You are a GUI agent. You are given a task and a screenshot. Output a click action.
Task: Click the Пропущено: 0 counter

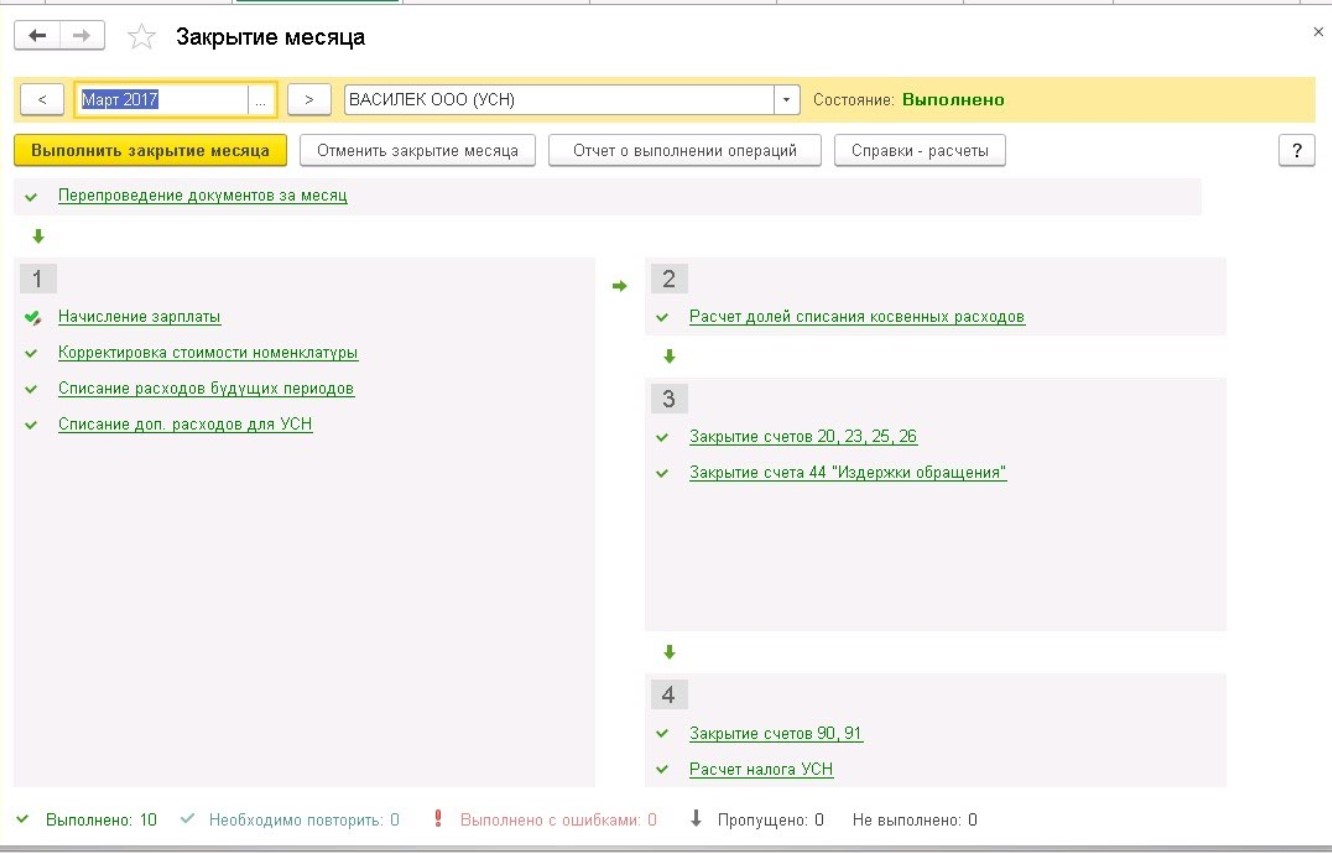(770, 820)
